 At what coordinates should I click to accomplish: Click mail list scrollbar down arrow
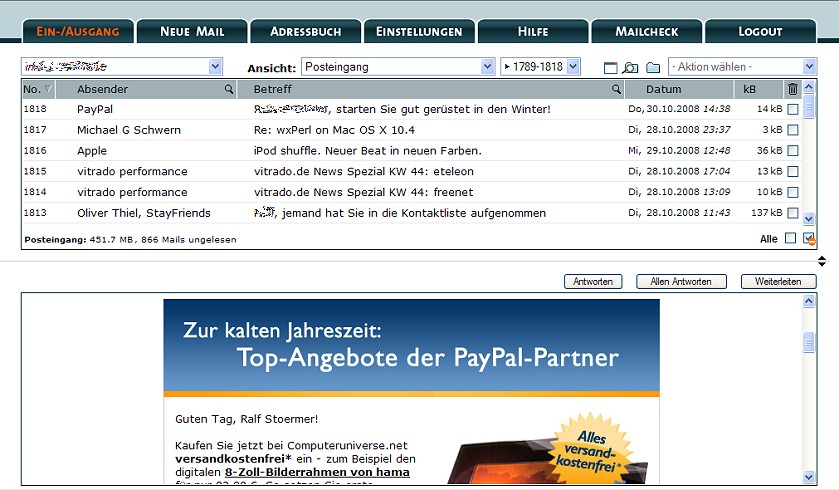pyautogui.click(x=809, y=218)
